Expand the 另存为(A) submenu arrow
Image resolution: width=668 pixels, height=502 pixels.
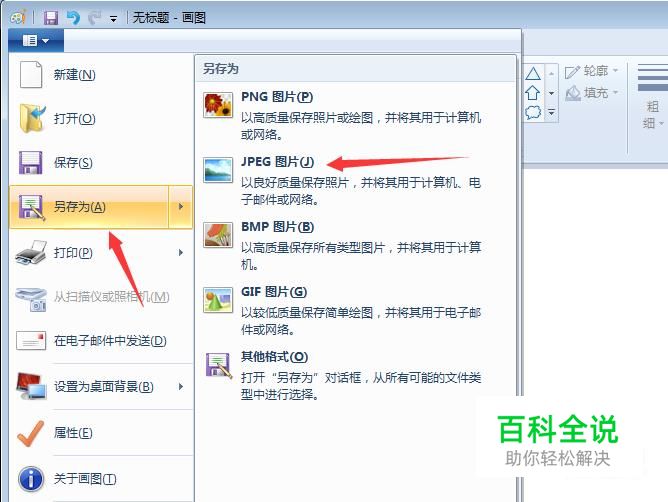coord(181,207)
